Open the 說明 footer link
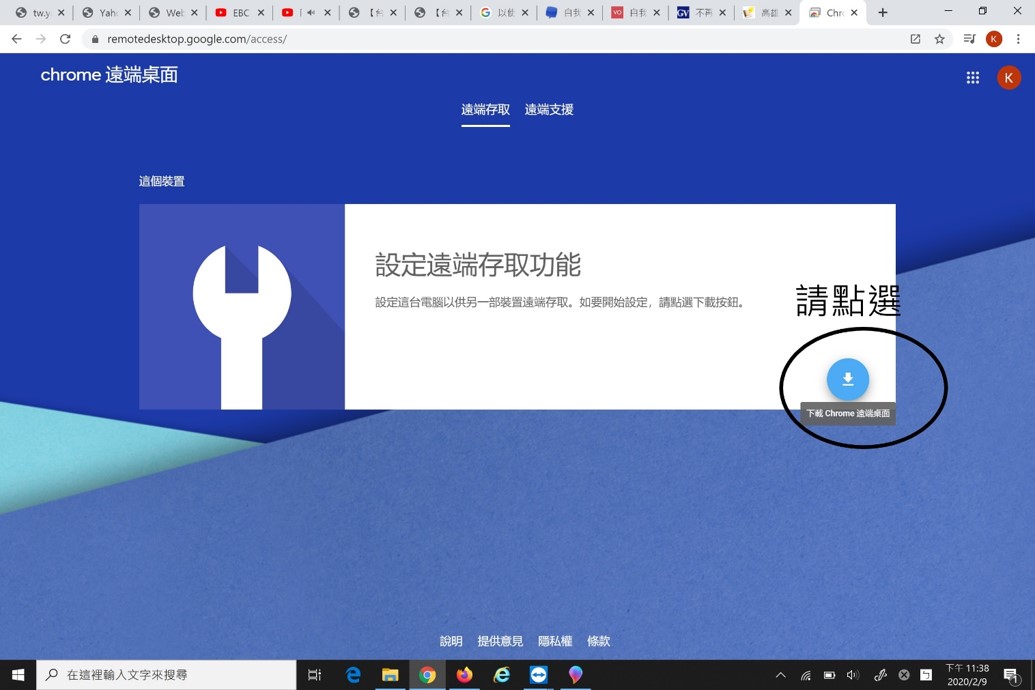This screenshot has width=1035, height=690. [451, 641]
